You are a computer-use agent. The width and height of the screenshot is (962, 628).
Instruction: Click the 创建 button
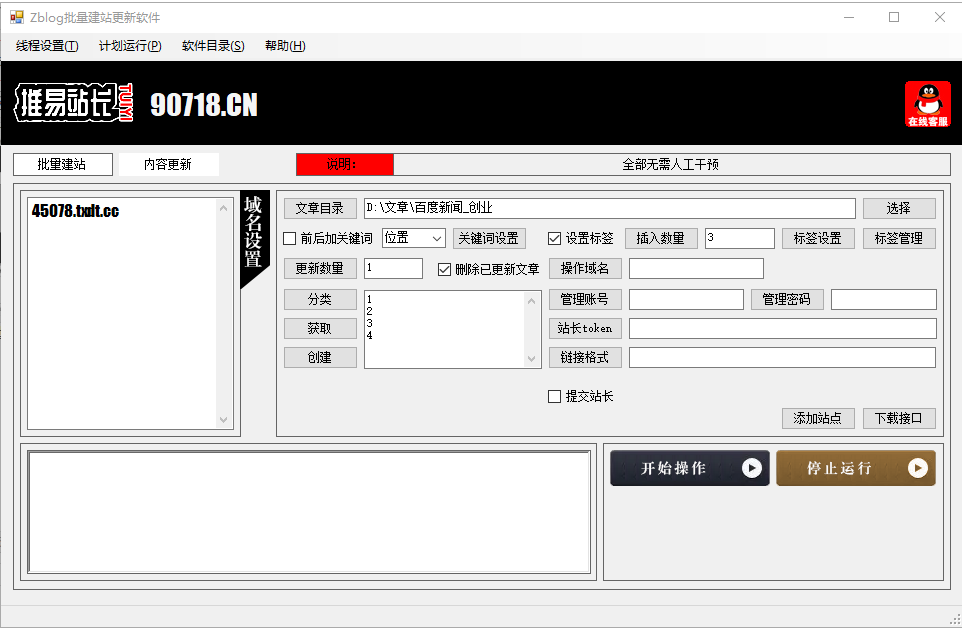(x=320, y=358)
